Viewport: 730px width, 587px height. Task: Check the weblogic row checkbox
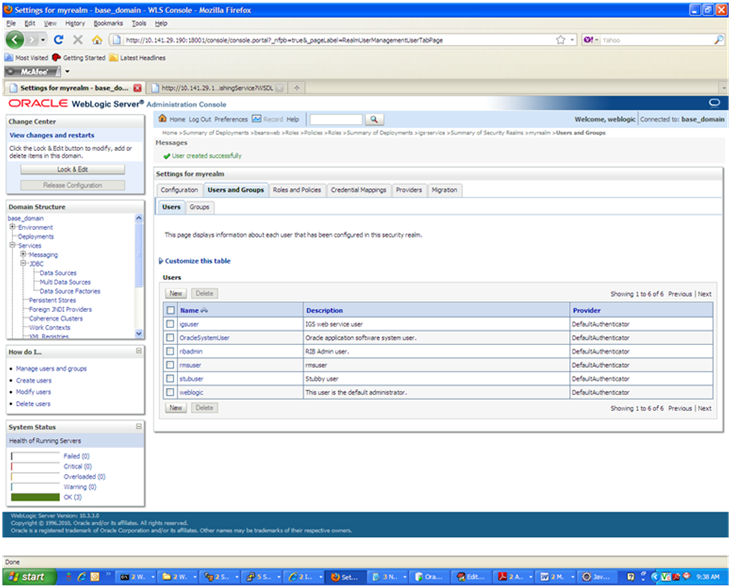170,392
